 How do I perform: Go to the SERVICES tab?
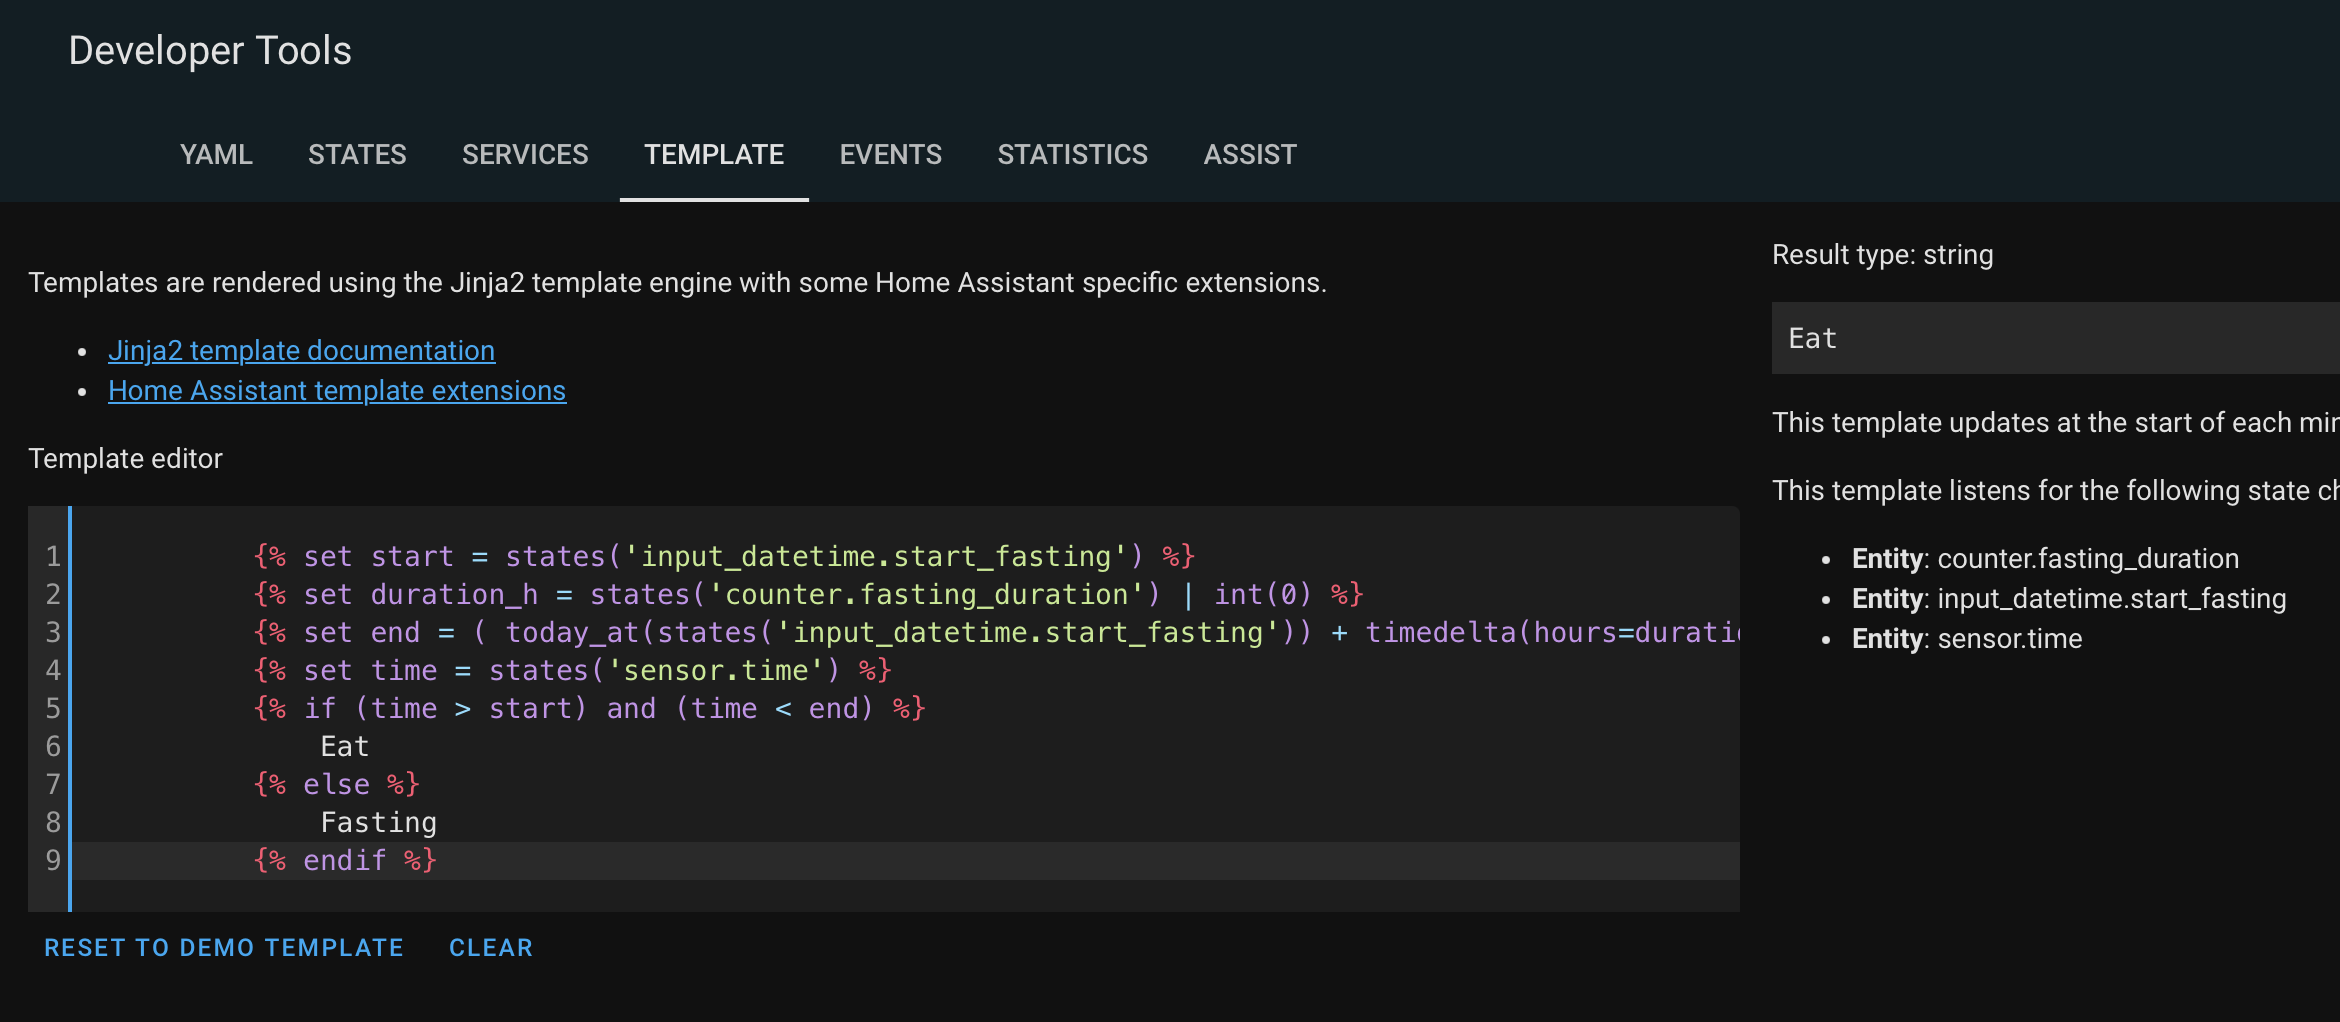[525, 155]
